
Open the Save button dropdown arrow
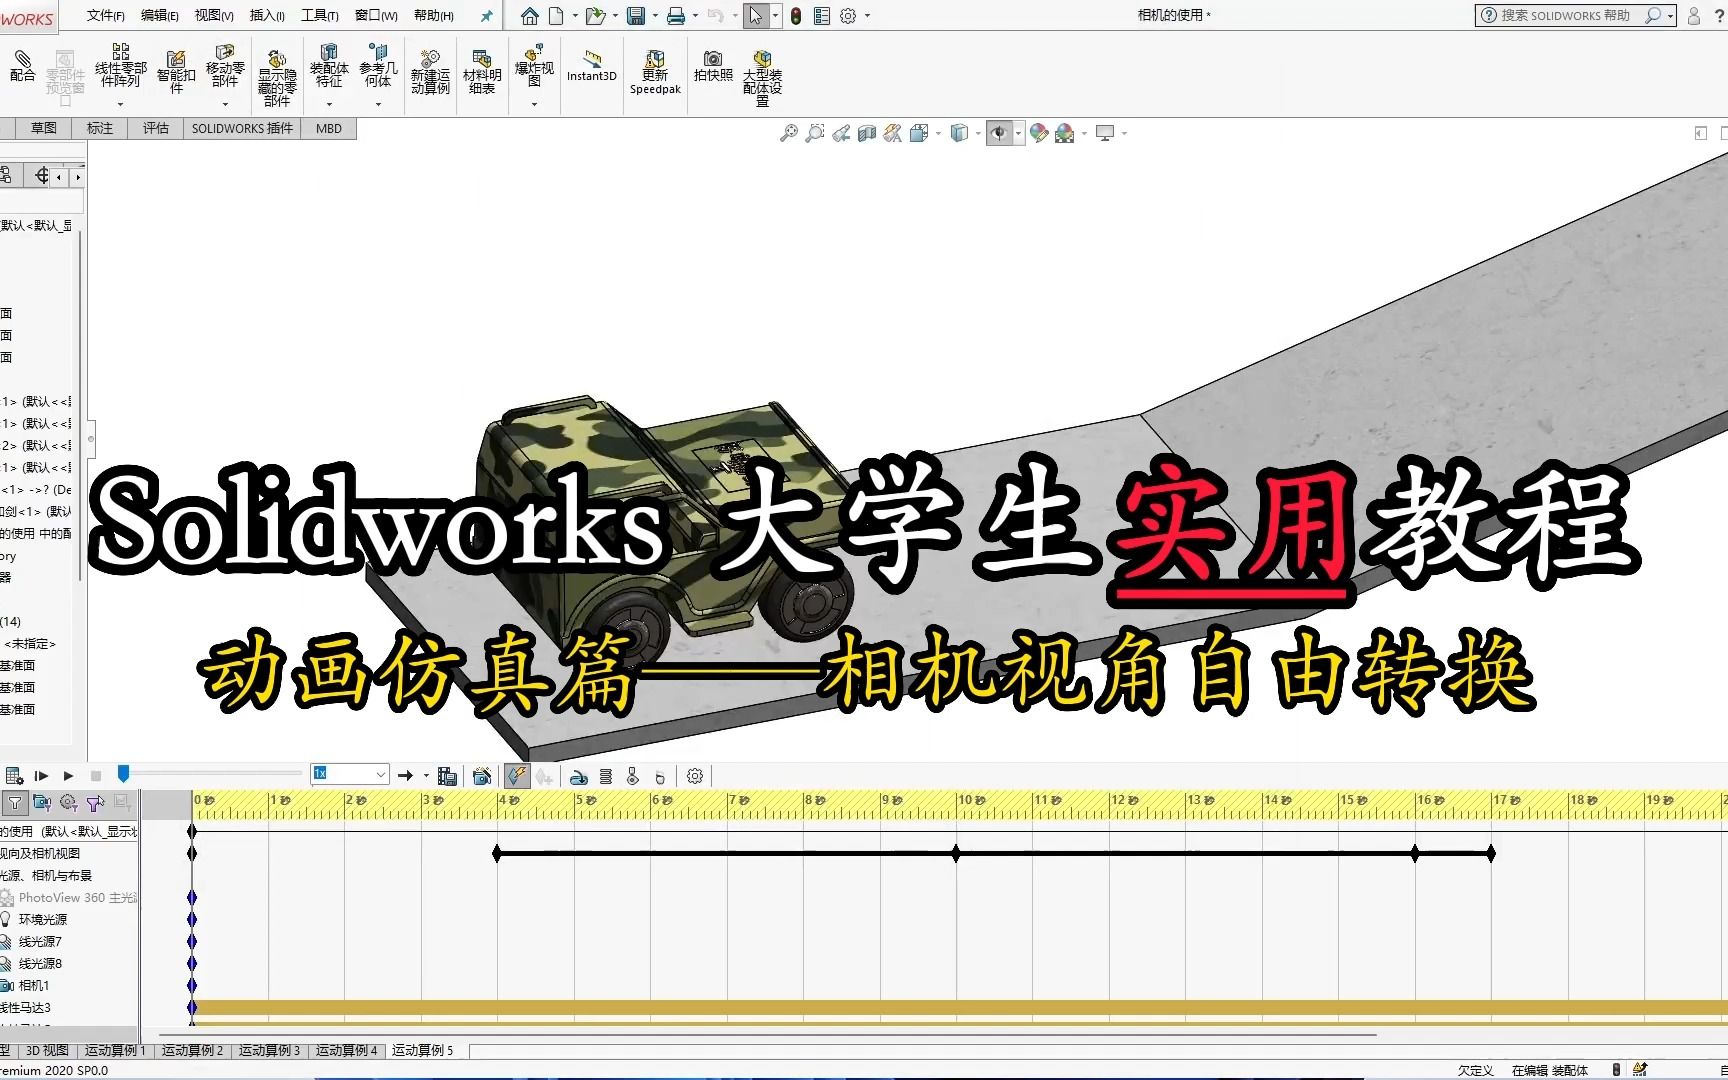tap(655, 16)
